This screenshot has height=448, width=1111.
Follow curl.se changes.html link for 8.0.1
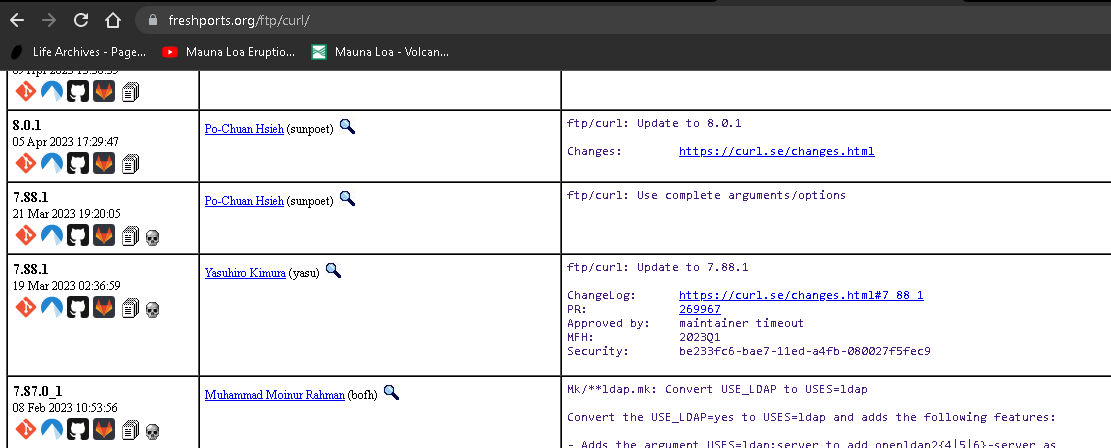click(x=776, y=152)
